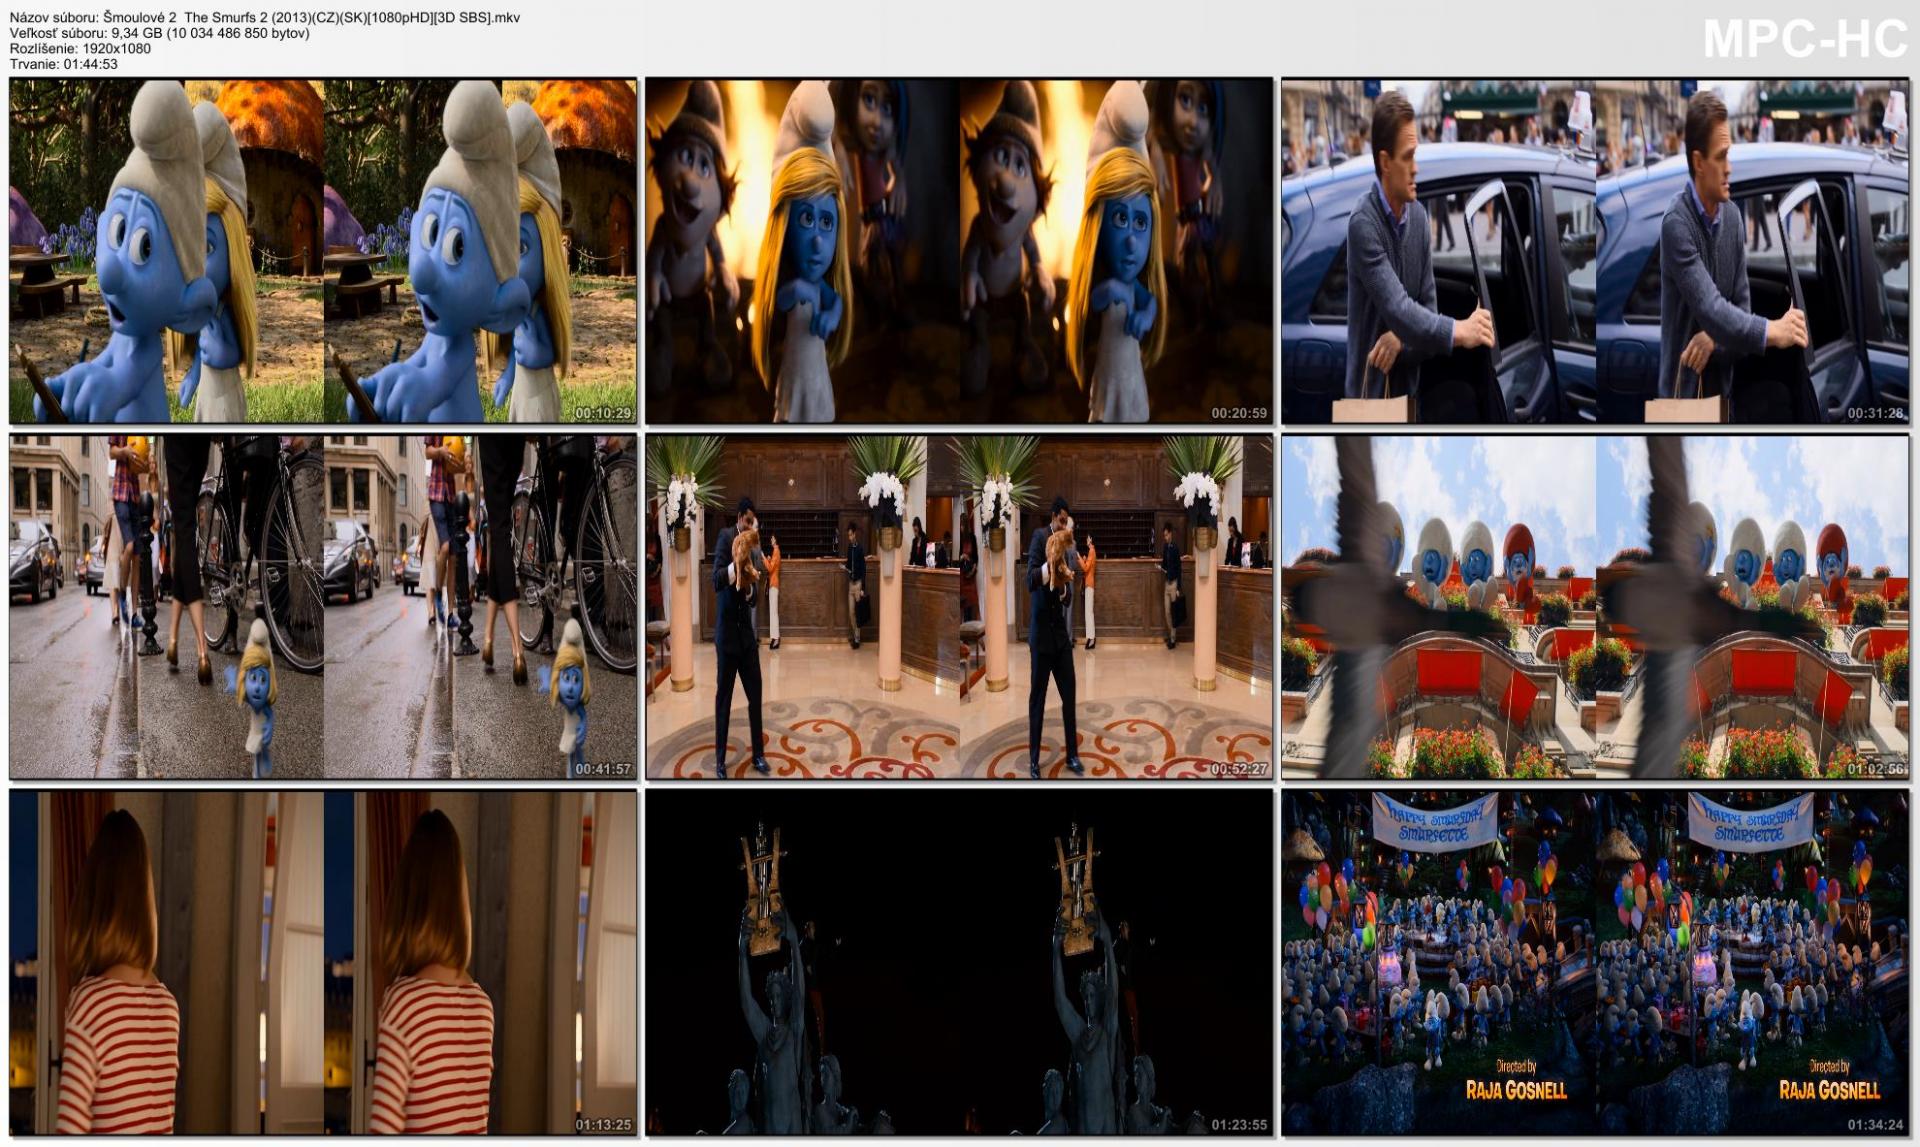
Task: Open the striped shirt girl thumbnail
Action: click(x=323, y=962)
